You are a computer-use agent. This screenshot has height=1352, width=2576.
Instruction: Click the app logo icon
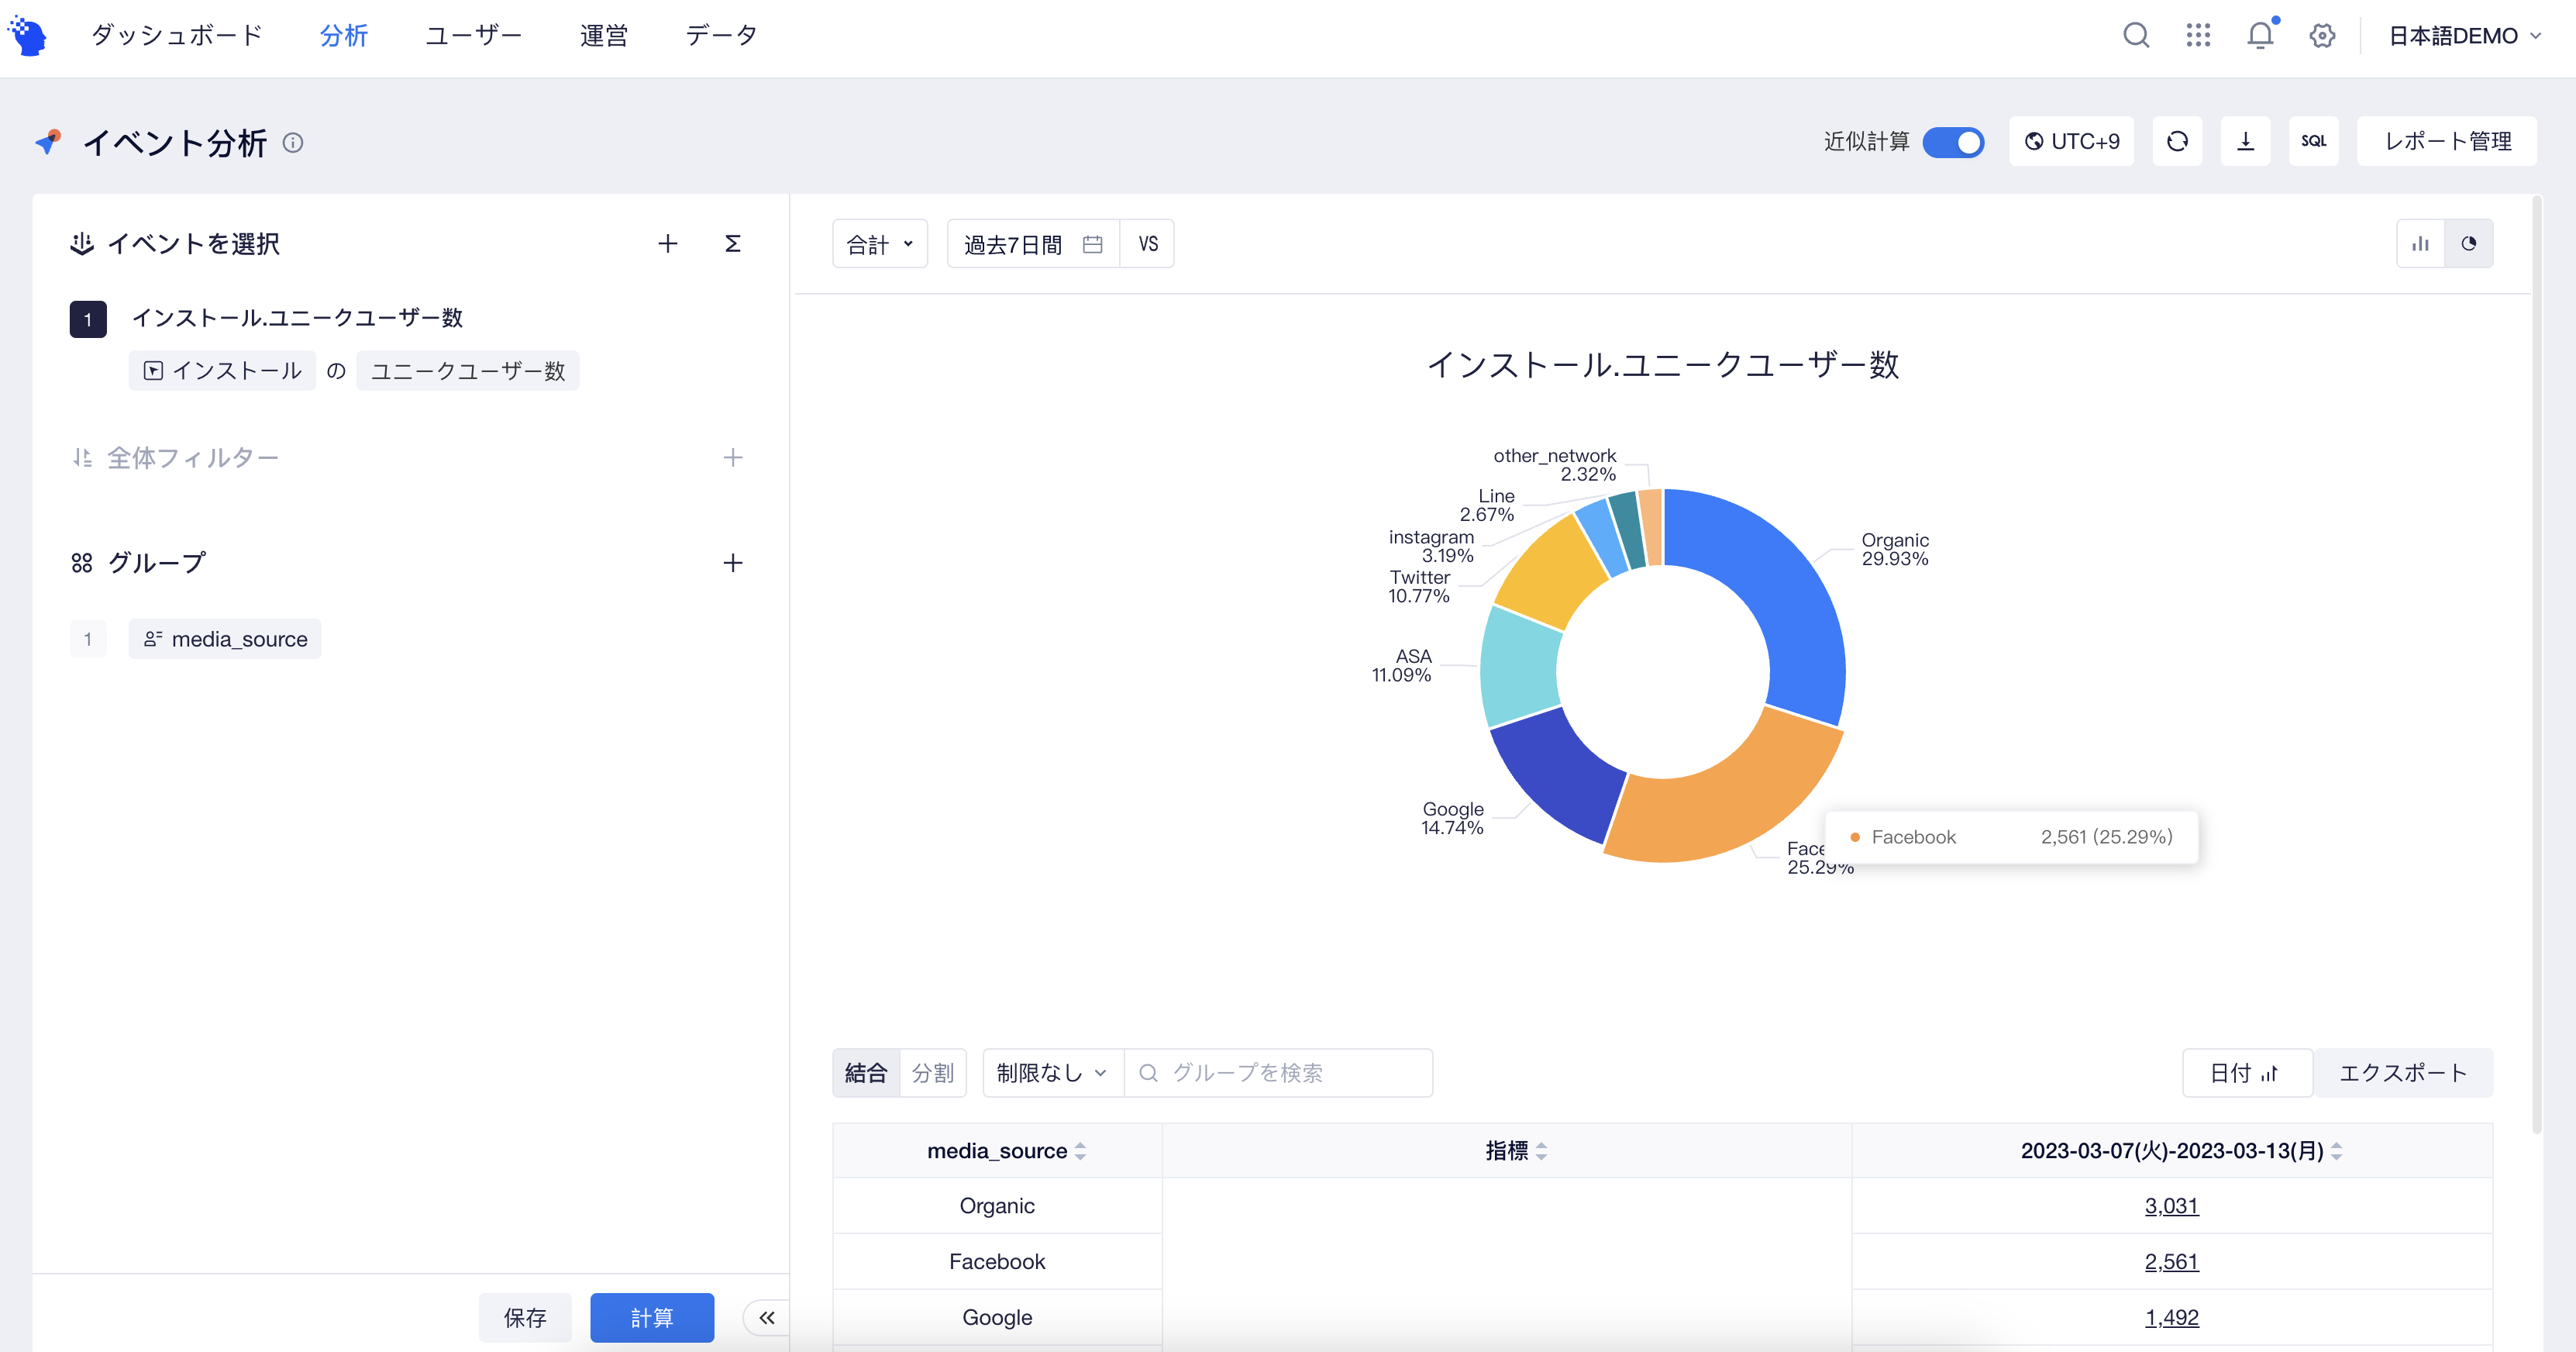click(x=28, y=36)
